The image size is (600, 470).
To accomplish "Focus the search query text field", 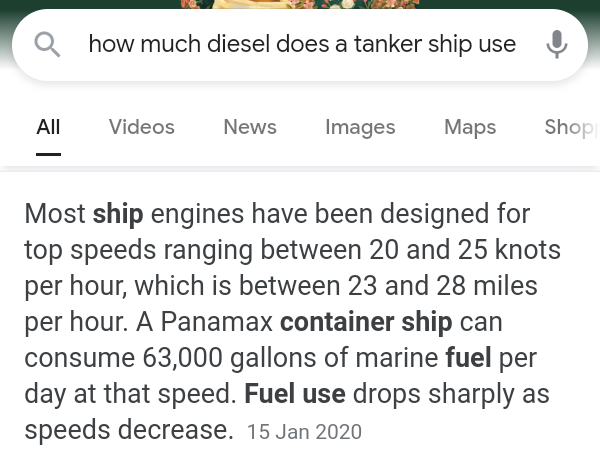I will 302,44.
